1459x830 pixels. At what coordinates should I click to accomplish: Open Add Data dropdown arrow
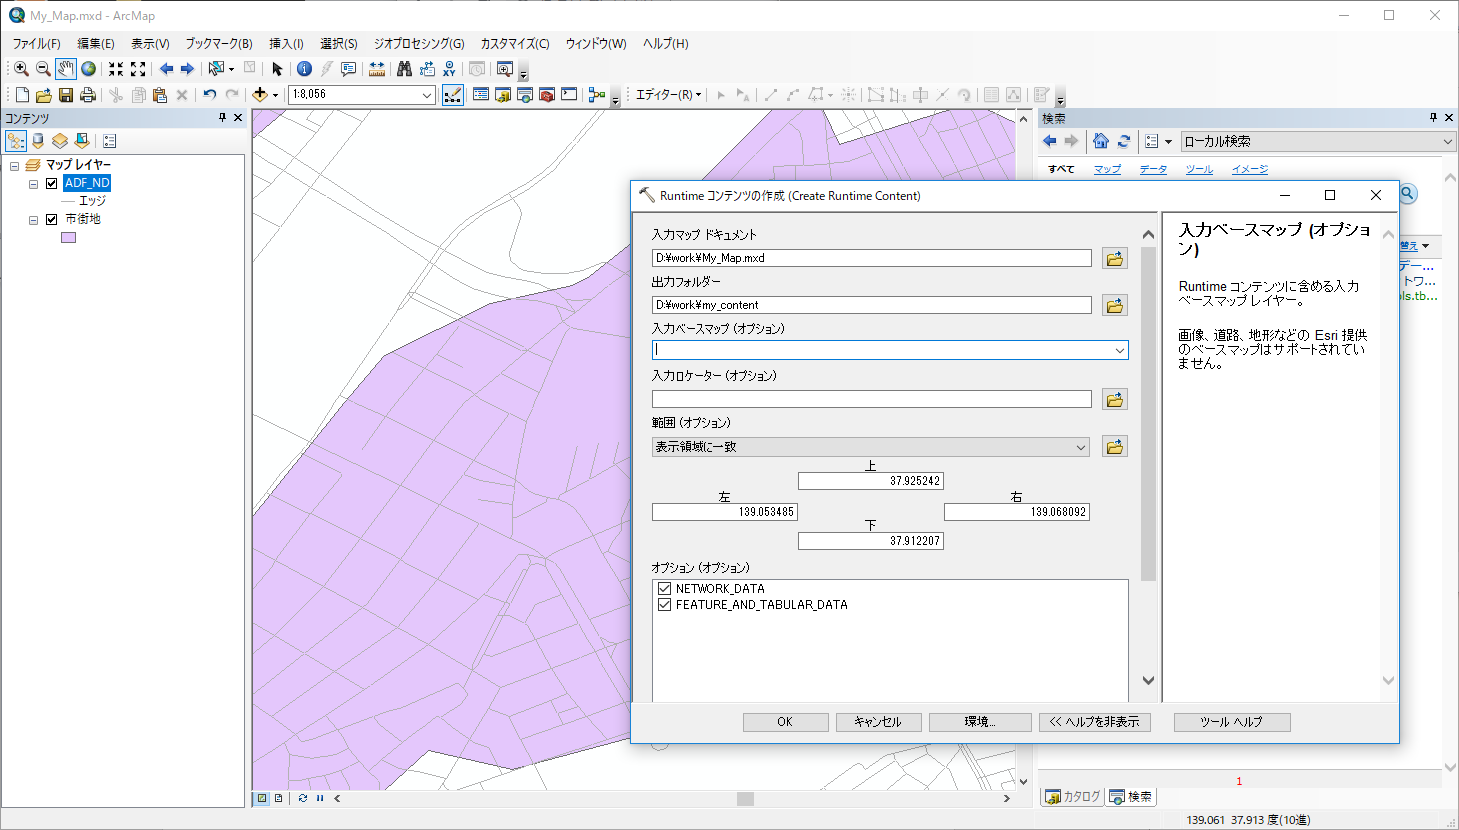(x=275, y=96)
